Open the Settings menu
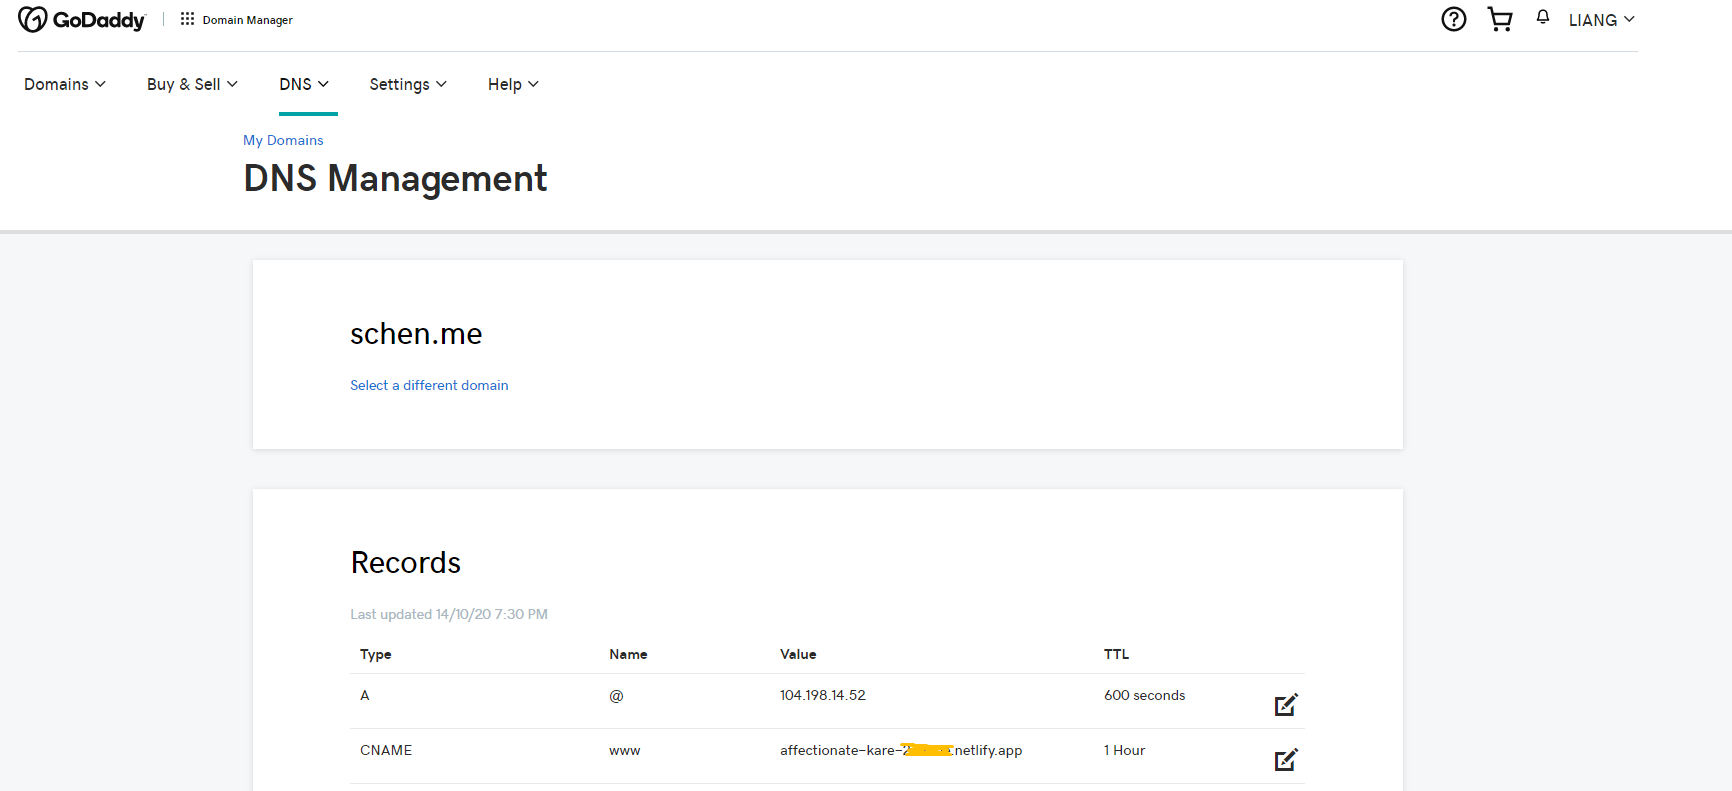 [x=408, y=84]
